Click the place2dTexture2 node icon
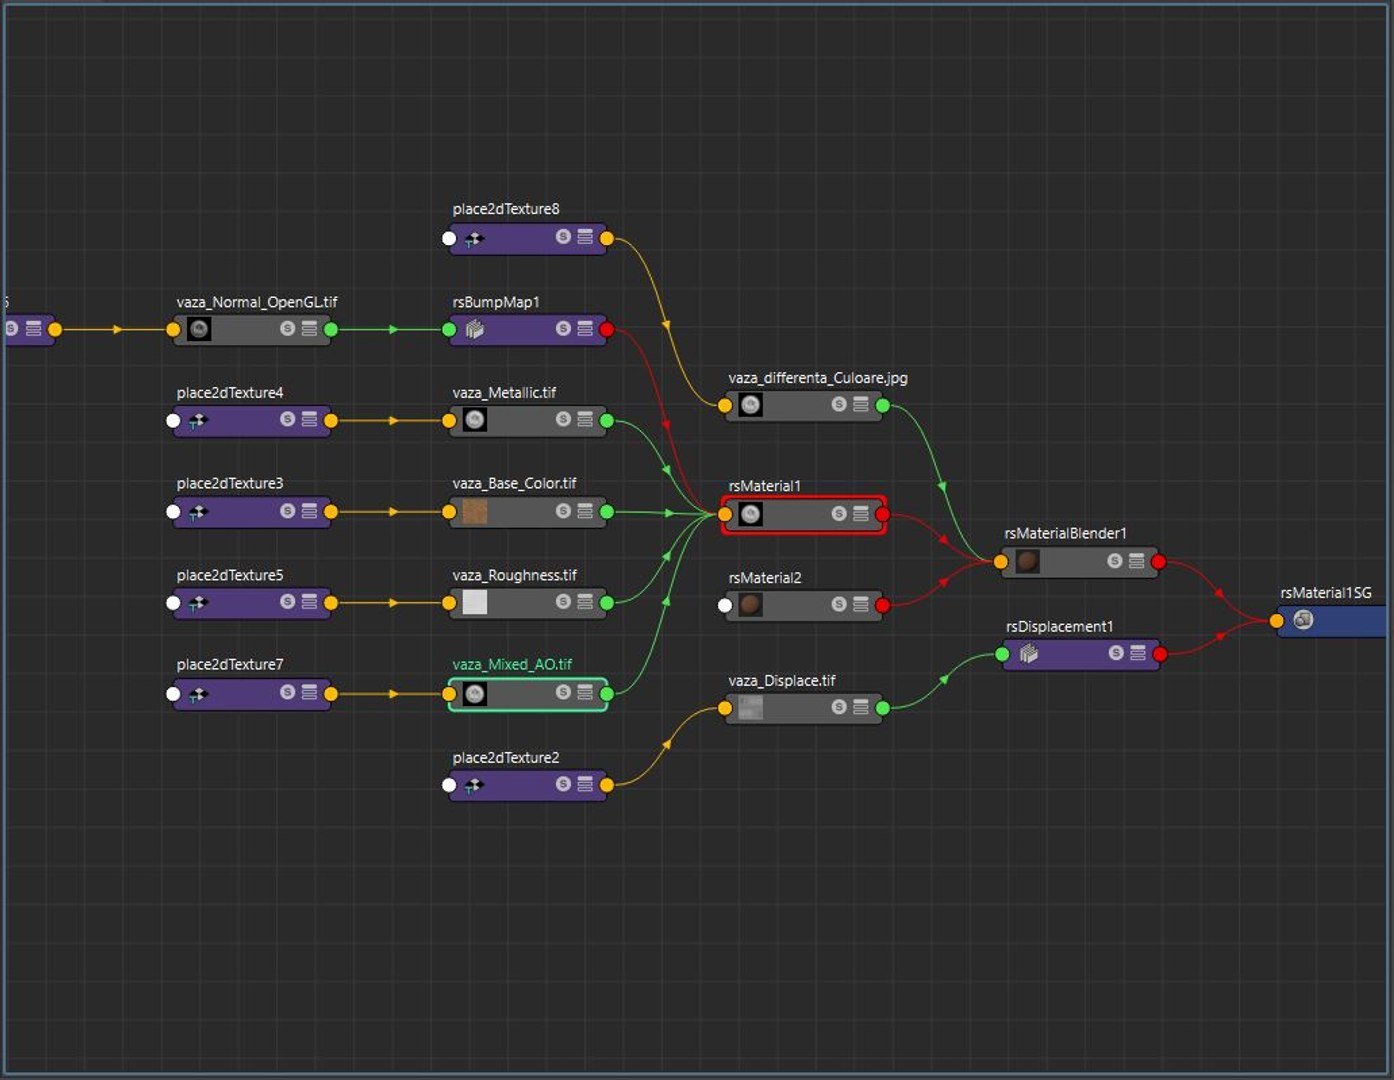The height and width of the screenshot is (1080, 1394). pyautogui.click(x=474, y=786)
